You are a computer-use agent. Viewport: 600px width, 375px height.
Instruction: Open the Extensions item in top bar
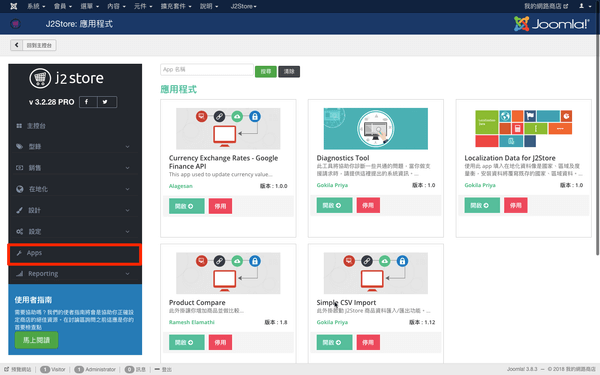(176, 6)
